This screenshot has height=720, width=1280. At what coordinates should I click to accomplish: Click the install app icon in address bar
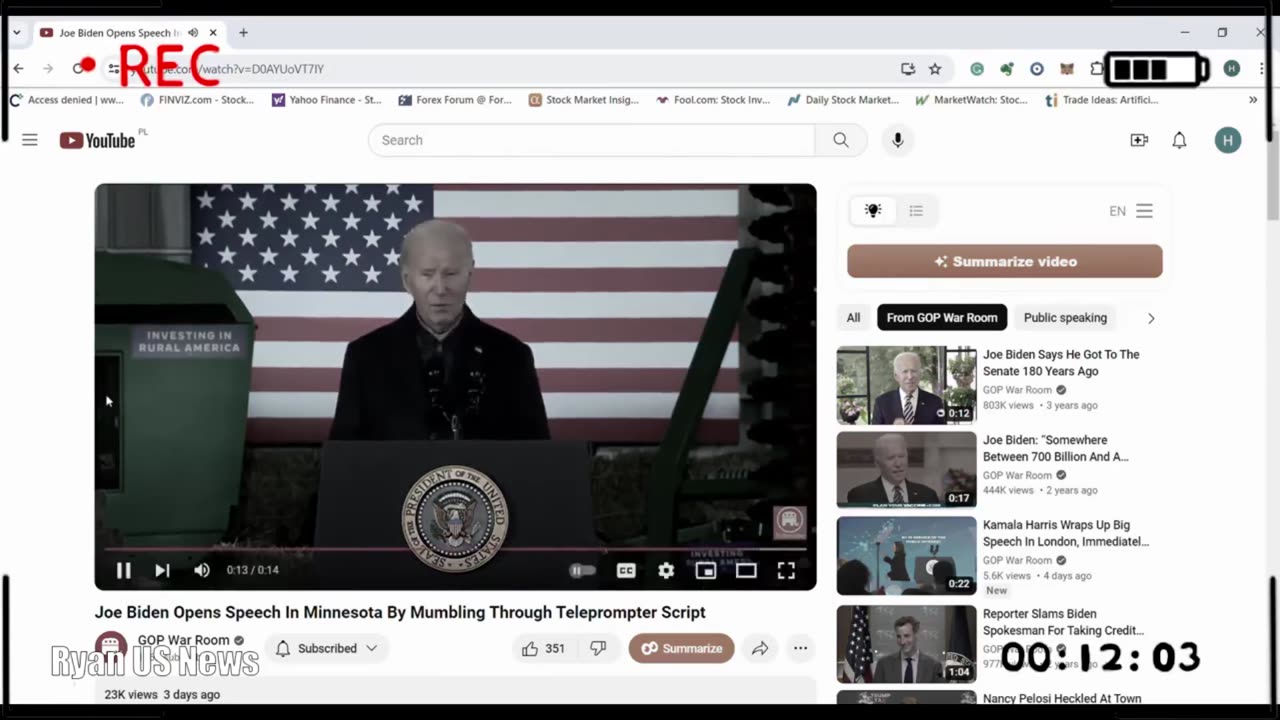tap(907, 69)
